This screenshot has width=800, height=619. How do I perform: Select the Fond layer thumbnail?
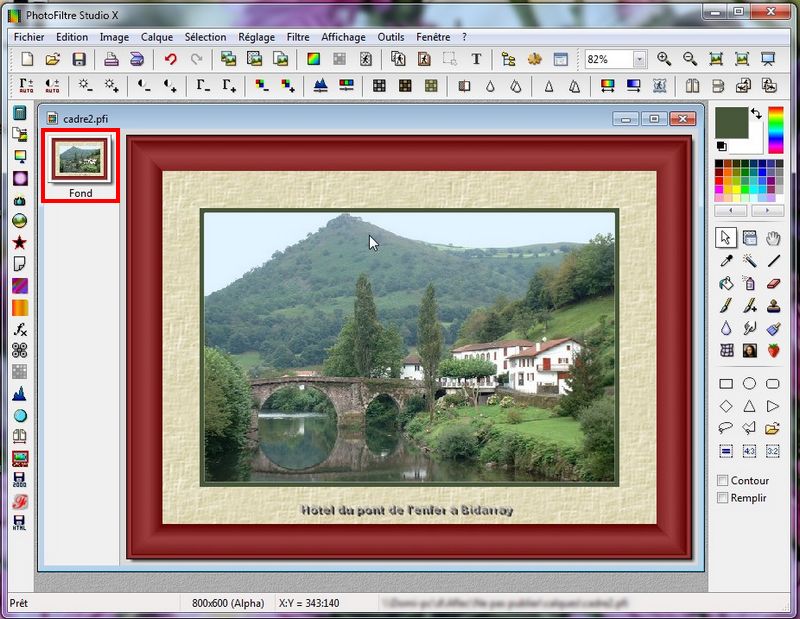point(80,165)
